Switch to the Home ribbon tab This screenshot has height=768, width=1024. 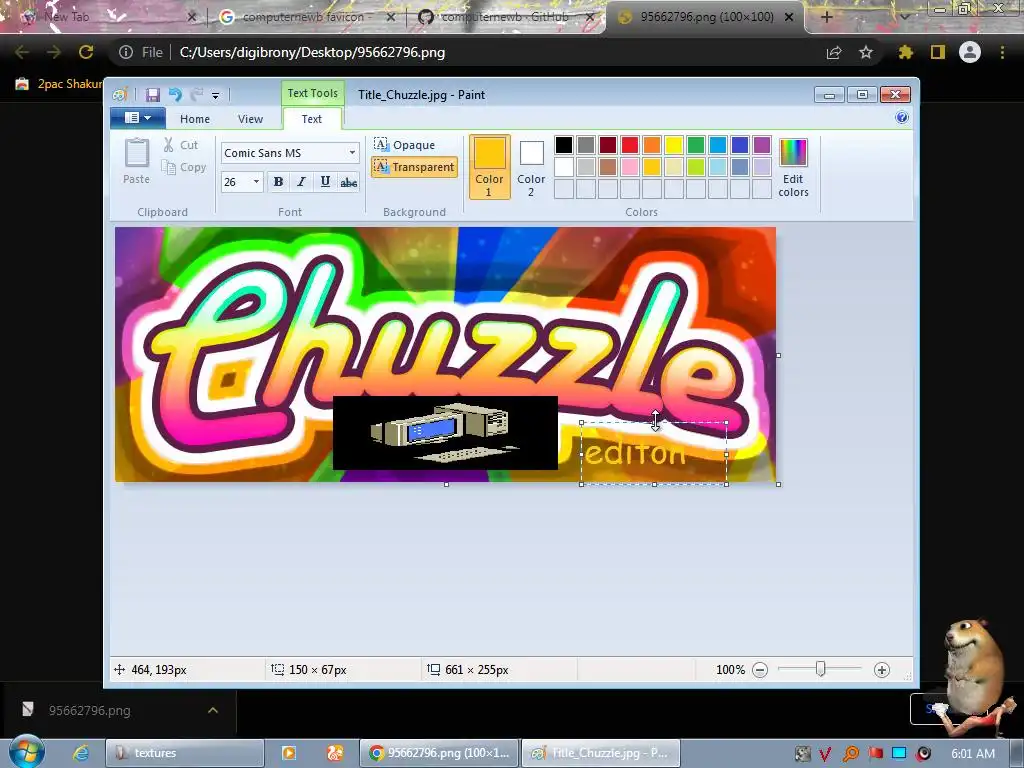(195, 119)
